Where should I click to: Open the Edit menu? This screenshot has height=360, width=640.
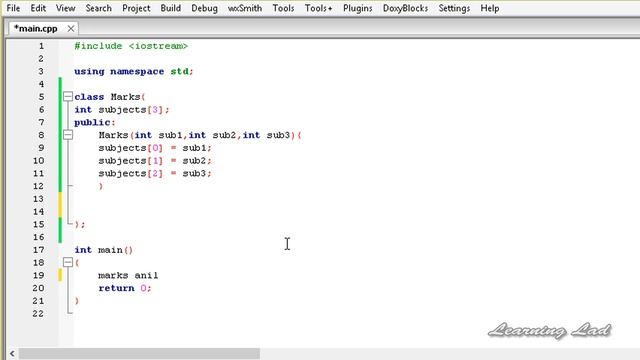pyautogui.click(x=38, y=8)
